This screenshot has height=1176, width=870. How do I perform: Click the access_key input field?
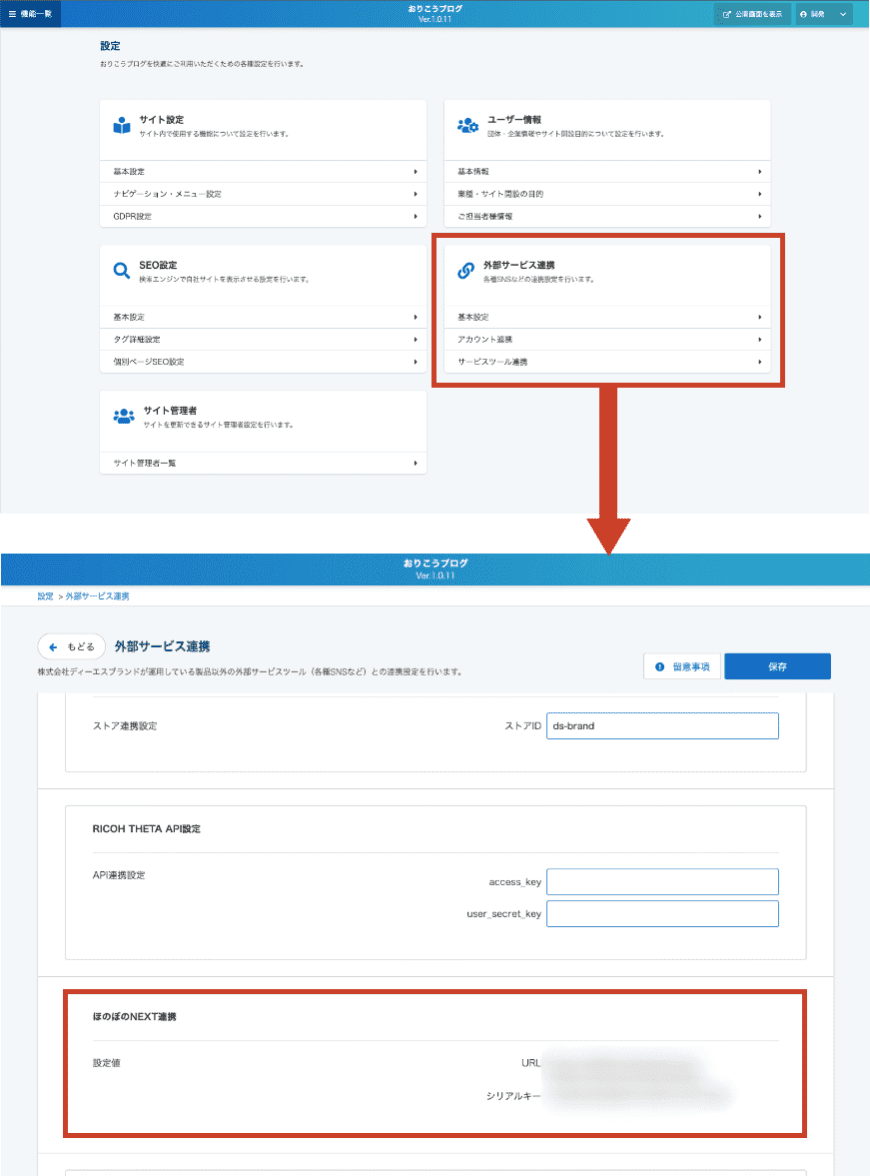tap(662, 881)
